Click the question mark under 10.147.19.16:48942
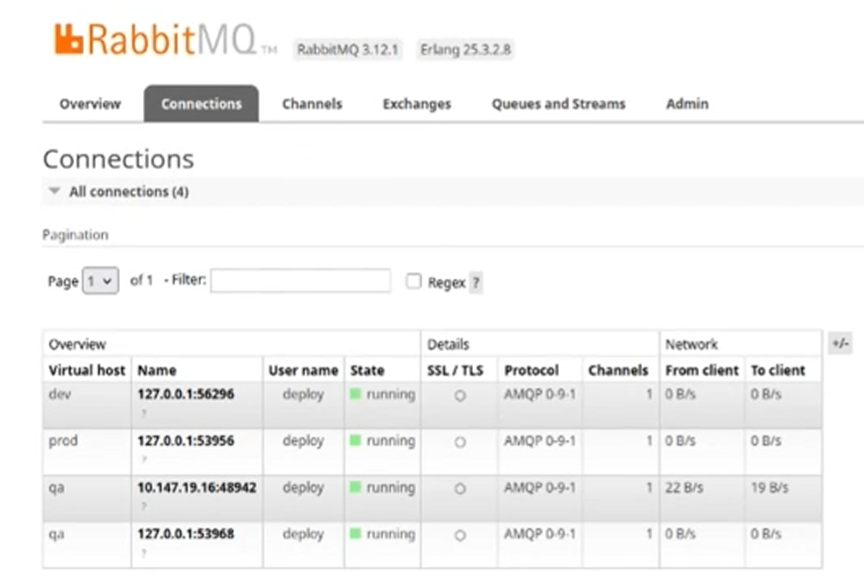This screenshot has width=864, height=580. pyautogui.click(x=142, y=506)
